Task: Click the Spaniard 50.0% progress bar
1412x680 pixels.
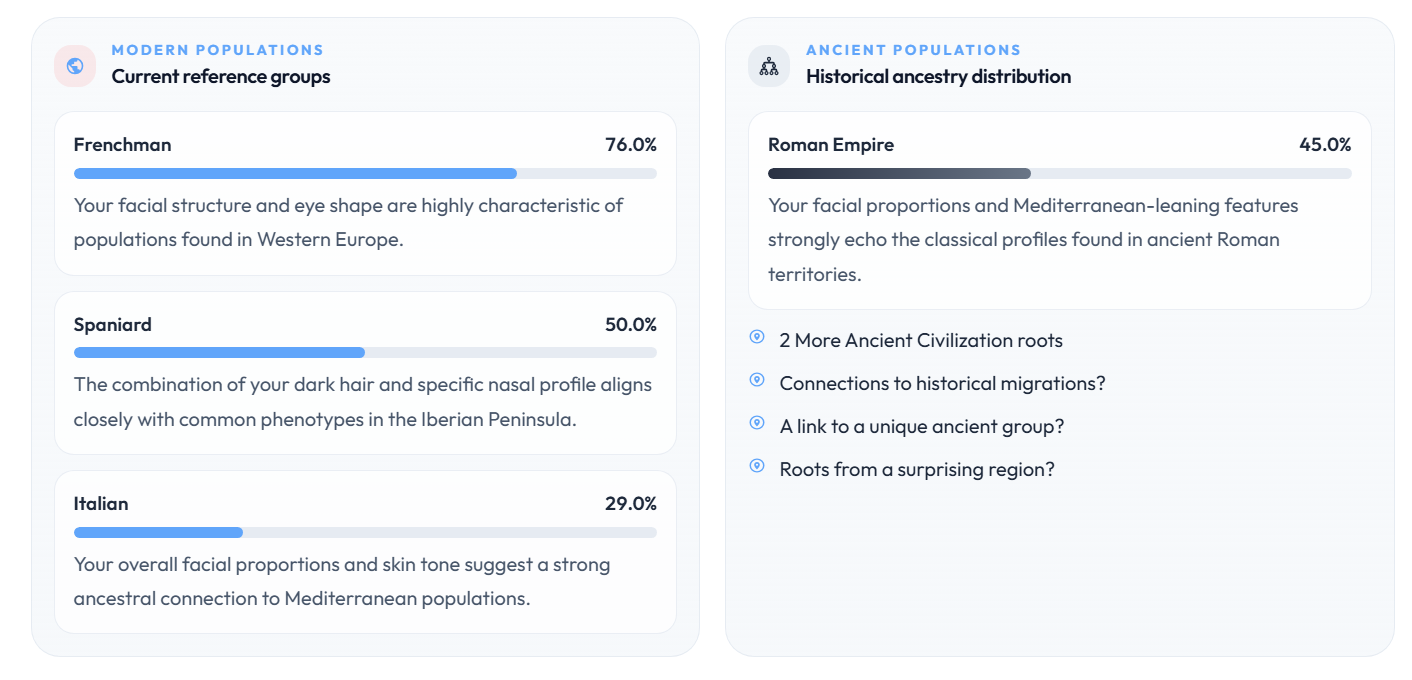Action: click(365, 353)
